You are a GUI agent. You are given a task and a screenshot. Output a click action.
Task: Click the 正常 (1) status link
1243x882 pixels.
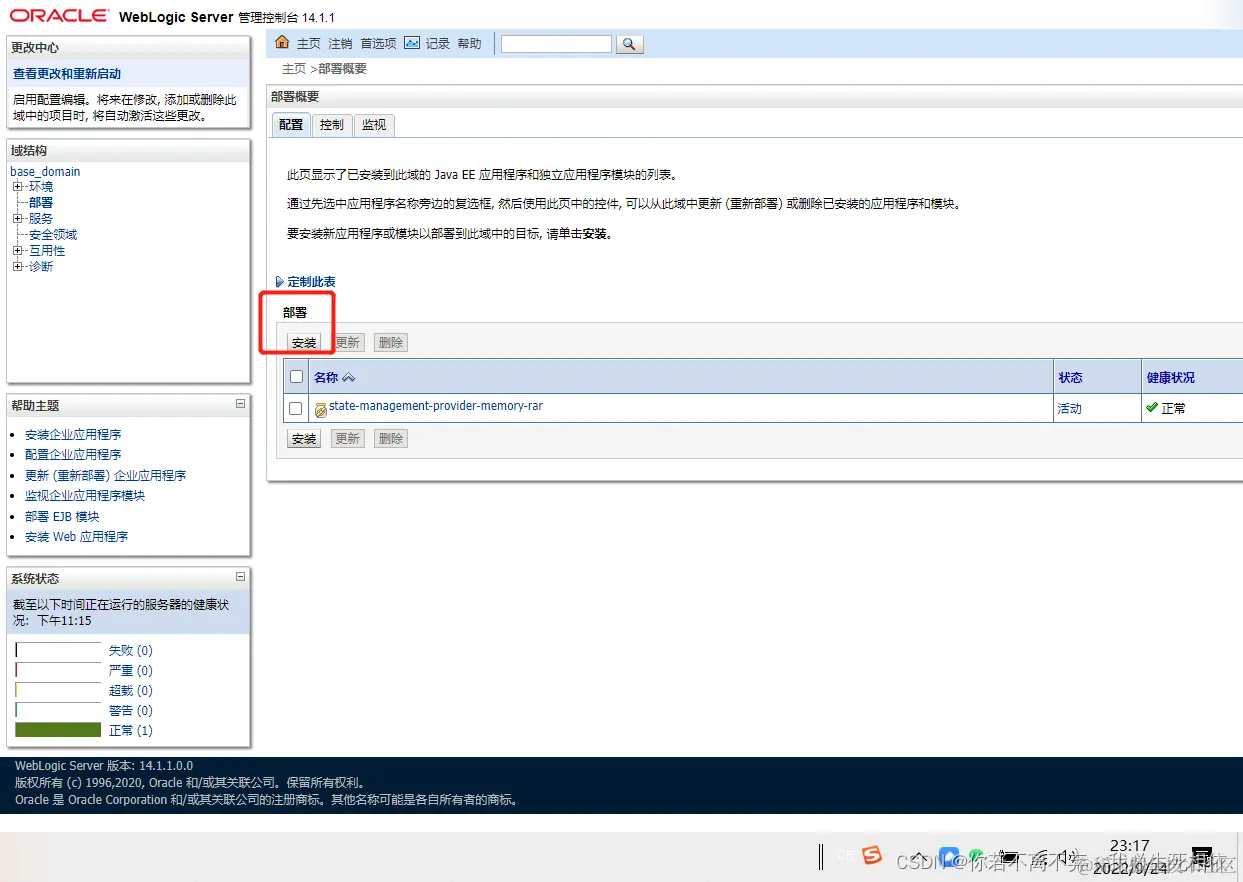(x=131, y=731)
